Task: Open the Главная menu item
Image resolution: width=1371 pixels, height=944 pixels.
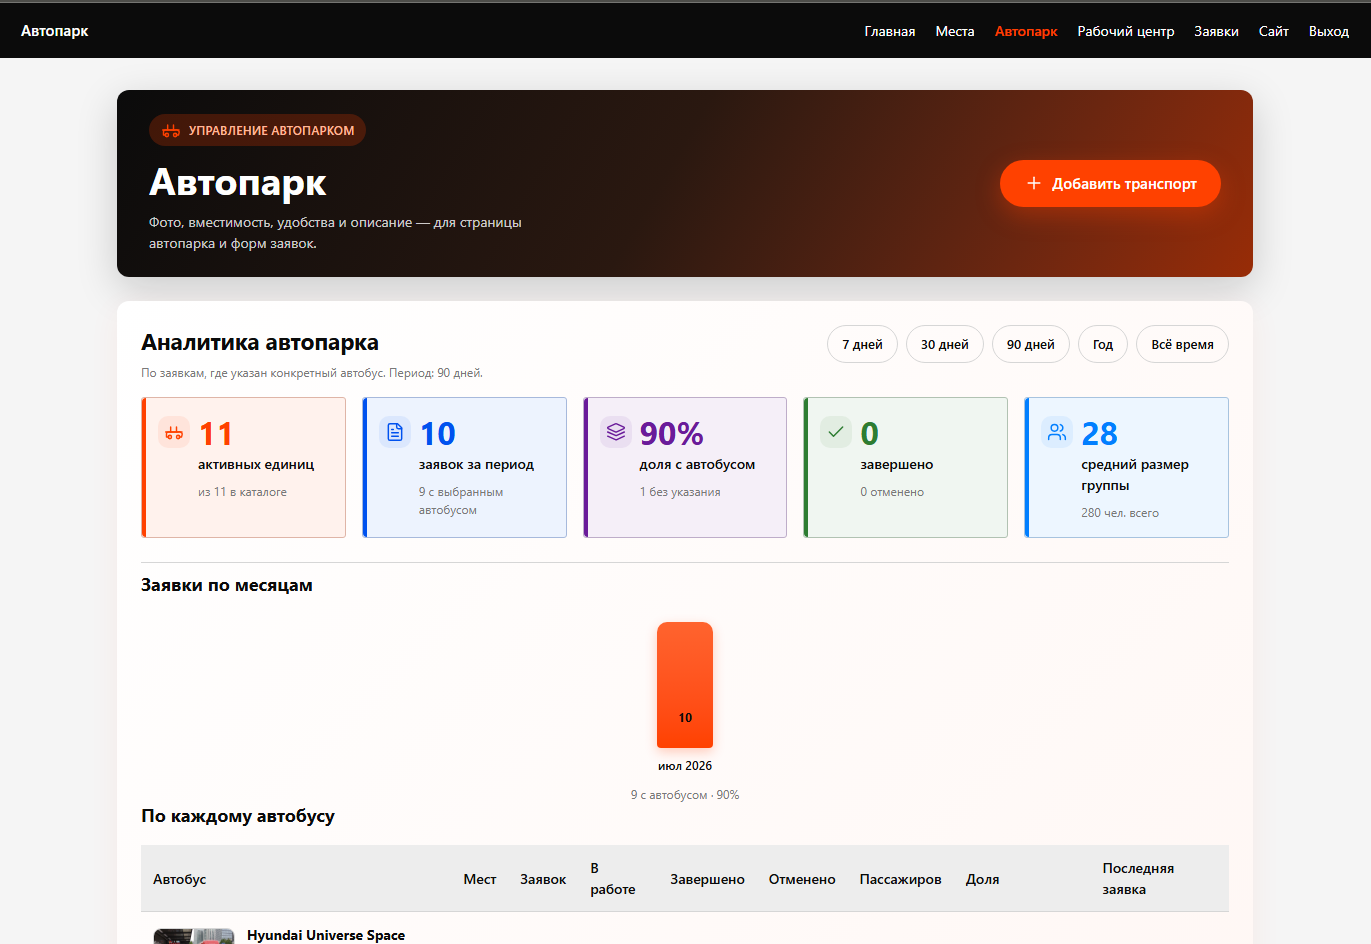Action: (890, 31)
